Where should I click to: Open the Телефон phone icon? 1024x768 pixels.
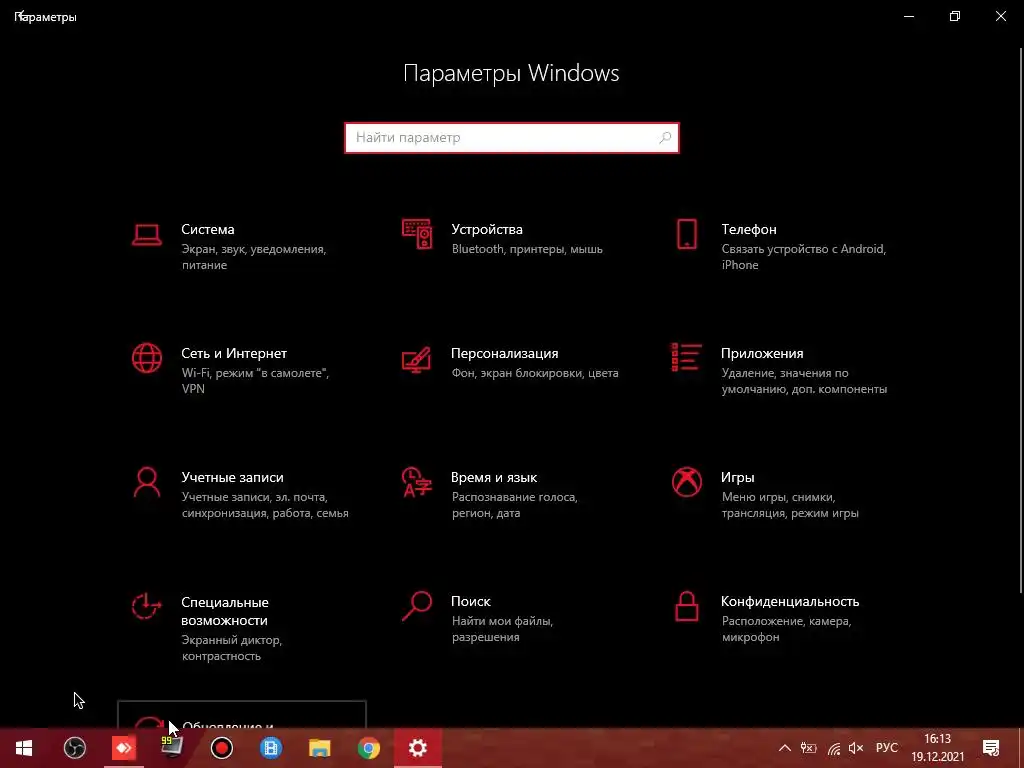686,234
